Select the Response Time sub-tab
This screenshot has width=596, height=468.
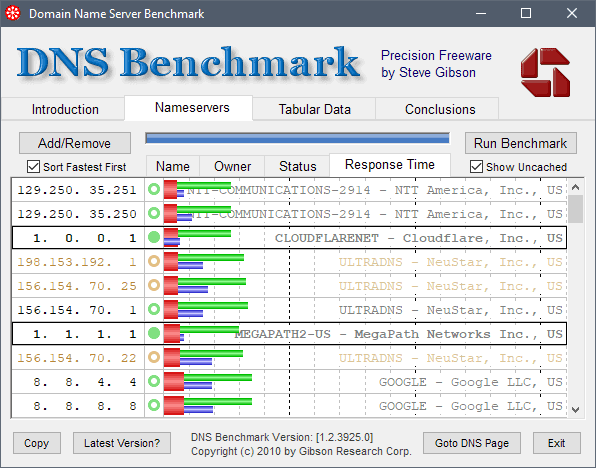tap(390, 165)
